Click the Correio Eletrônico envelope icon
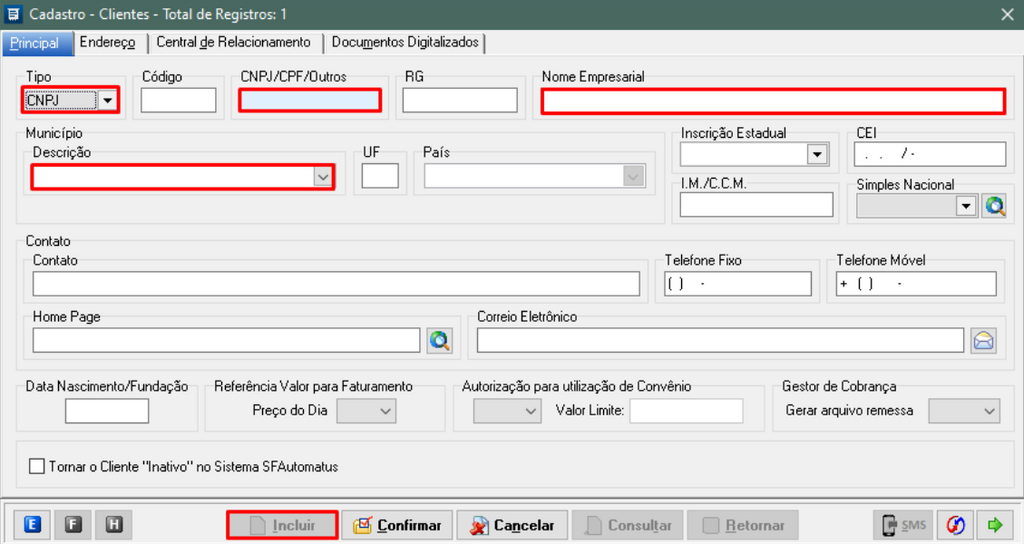Screen dimensions: 1024x544 [984, 340]
